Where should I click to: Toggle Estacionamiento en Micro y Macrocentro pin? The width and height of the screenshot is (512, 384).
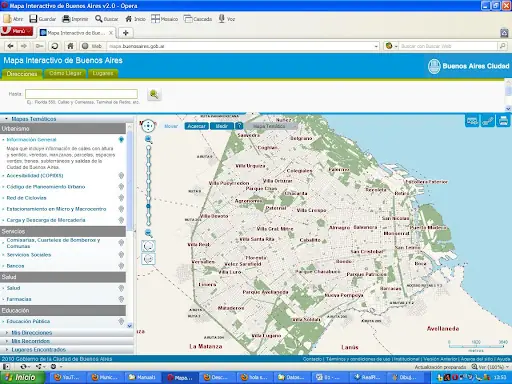pos(121,209)
